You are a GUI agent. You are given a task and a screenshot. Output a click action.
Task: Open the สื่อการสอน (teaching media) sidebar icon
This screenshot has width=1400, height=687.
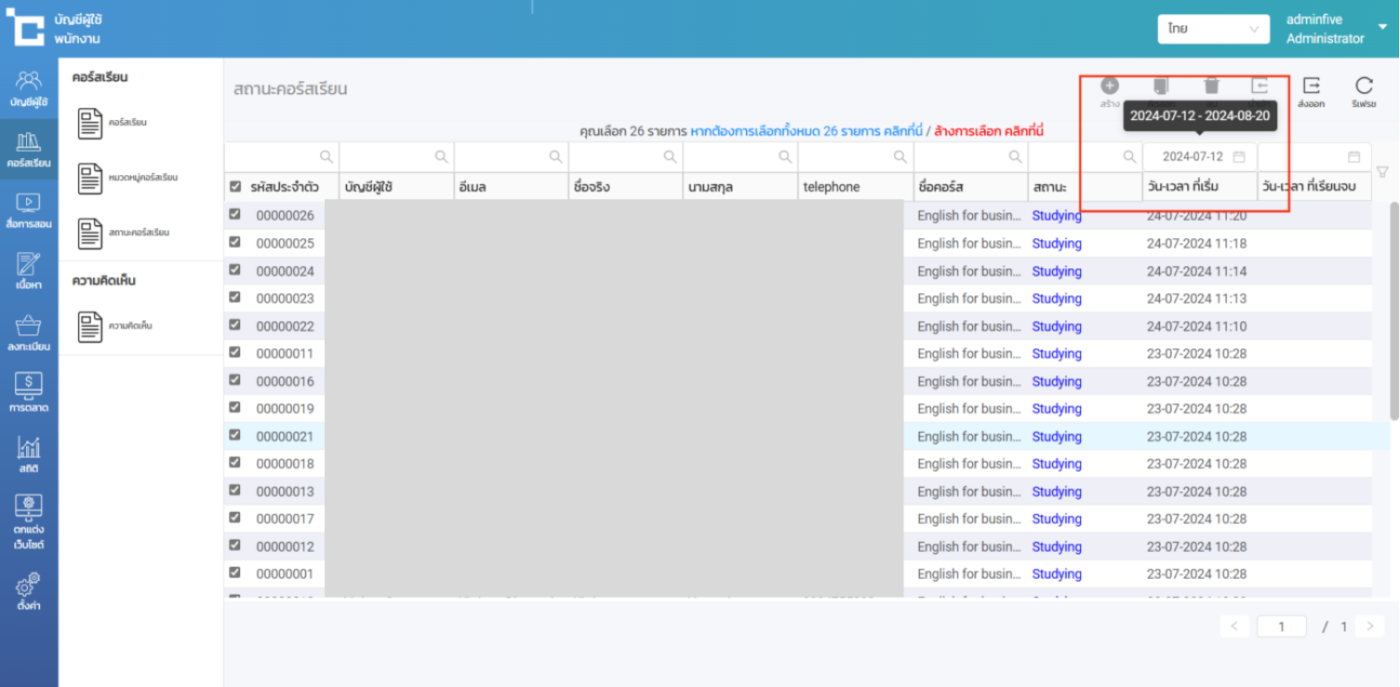tap(29, 210)
